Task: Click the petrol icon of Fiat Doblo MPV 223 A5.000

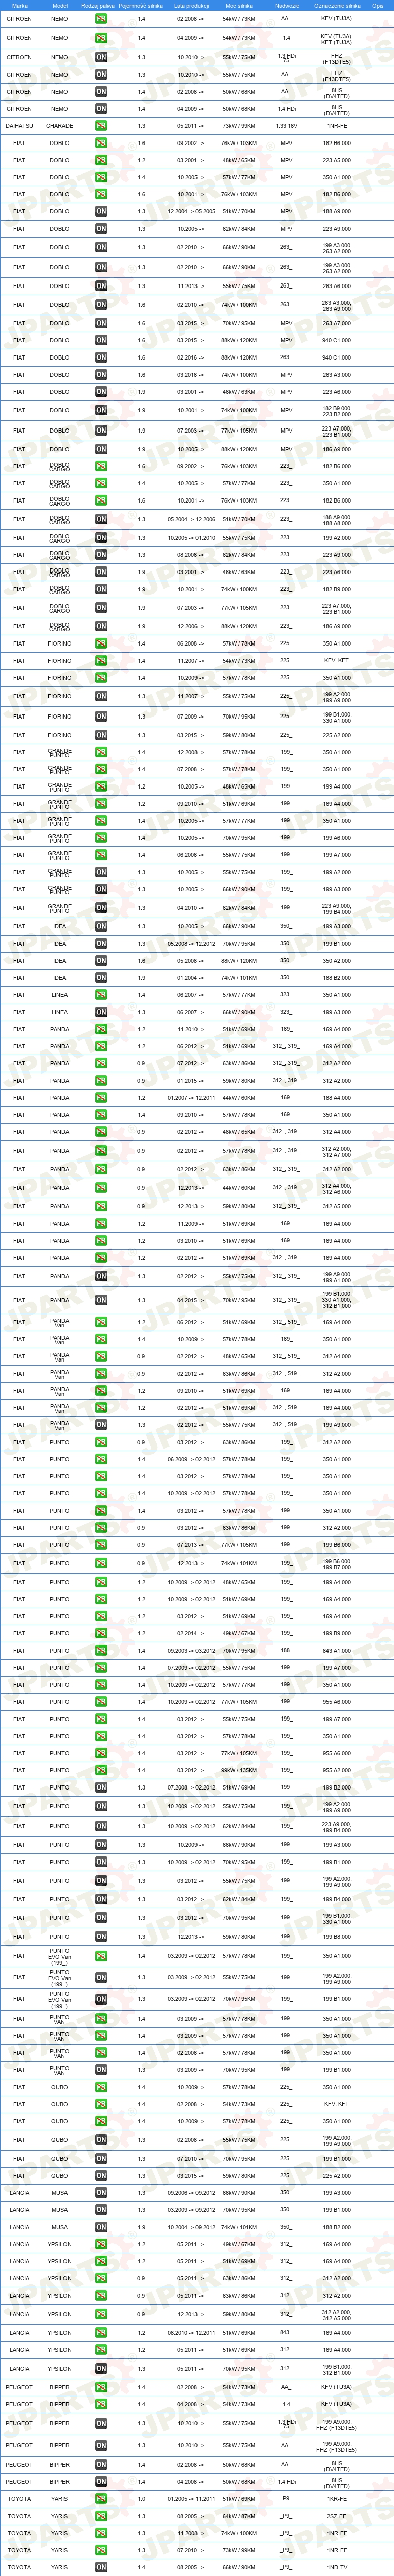Action: click(x=101, y=160)
